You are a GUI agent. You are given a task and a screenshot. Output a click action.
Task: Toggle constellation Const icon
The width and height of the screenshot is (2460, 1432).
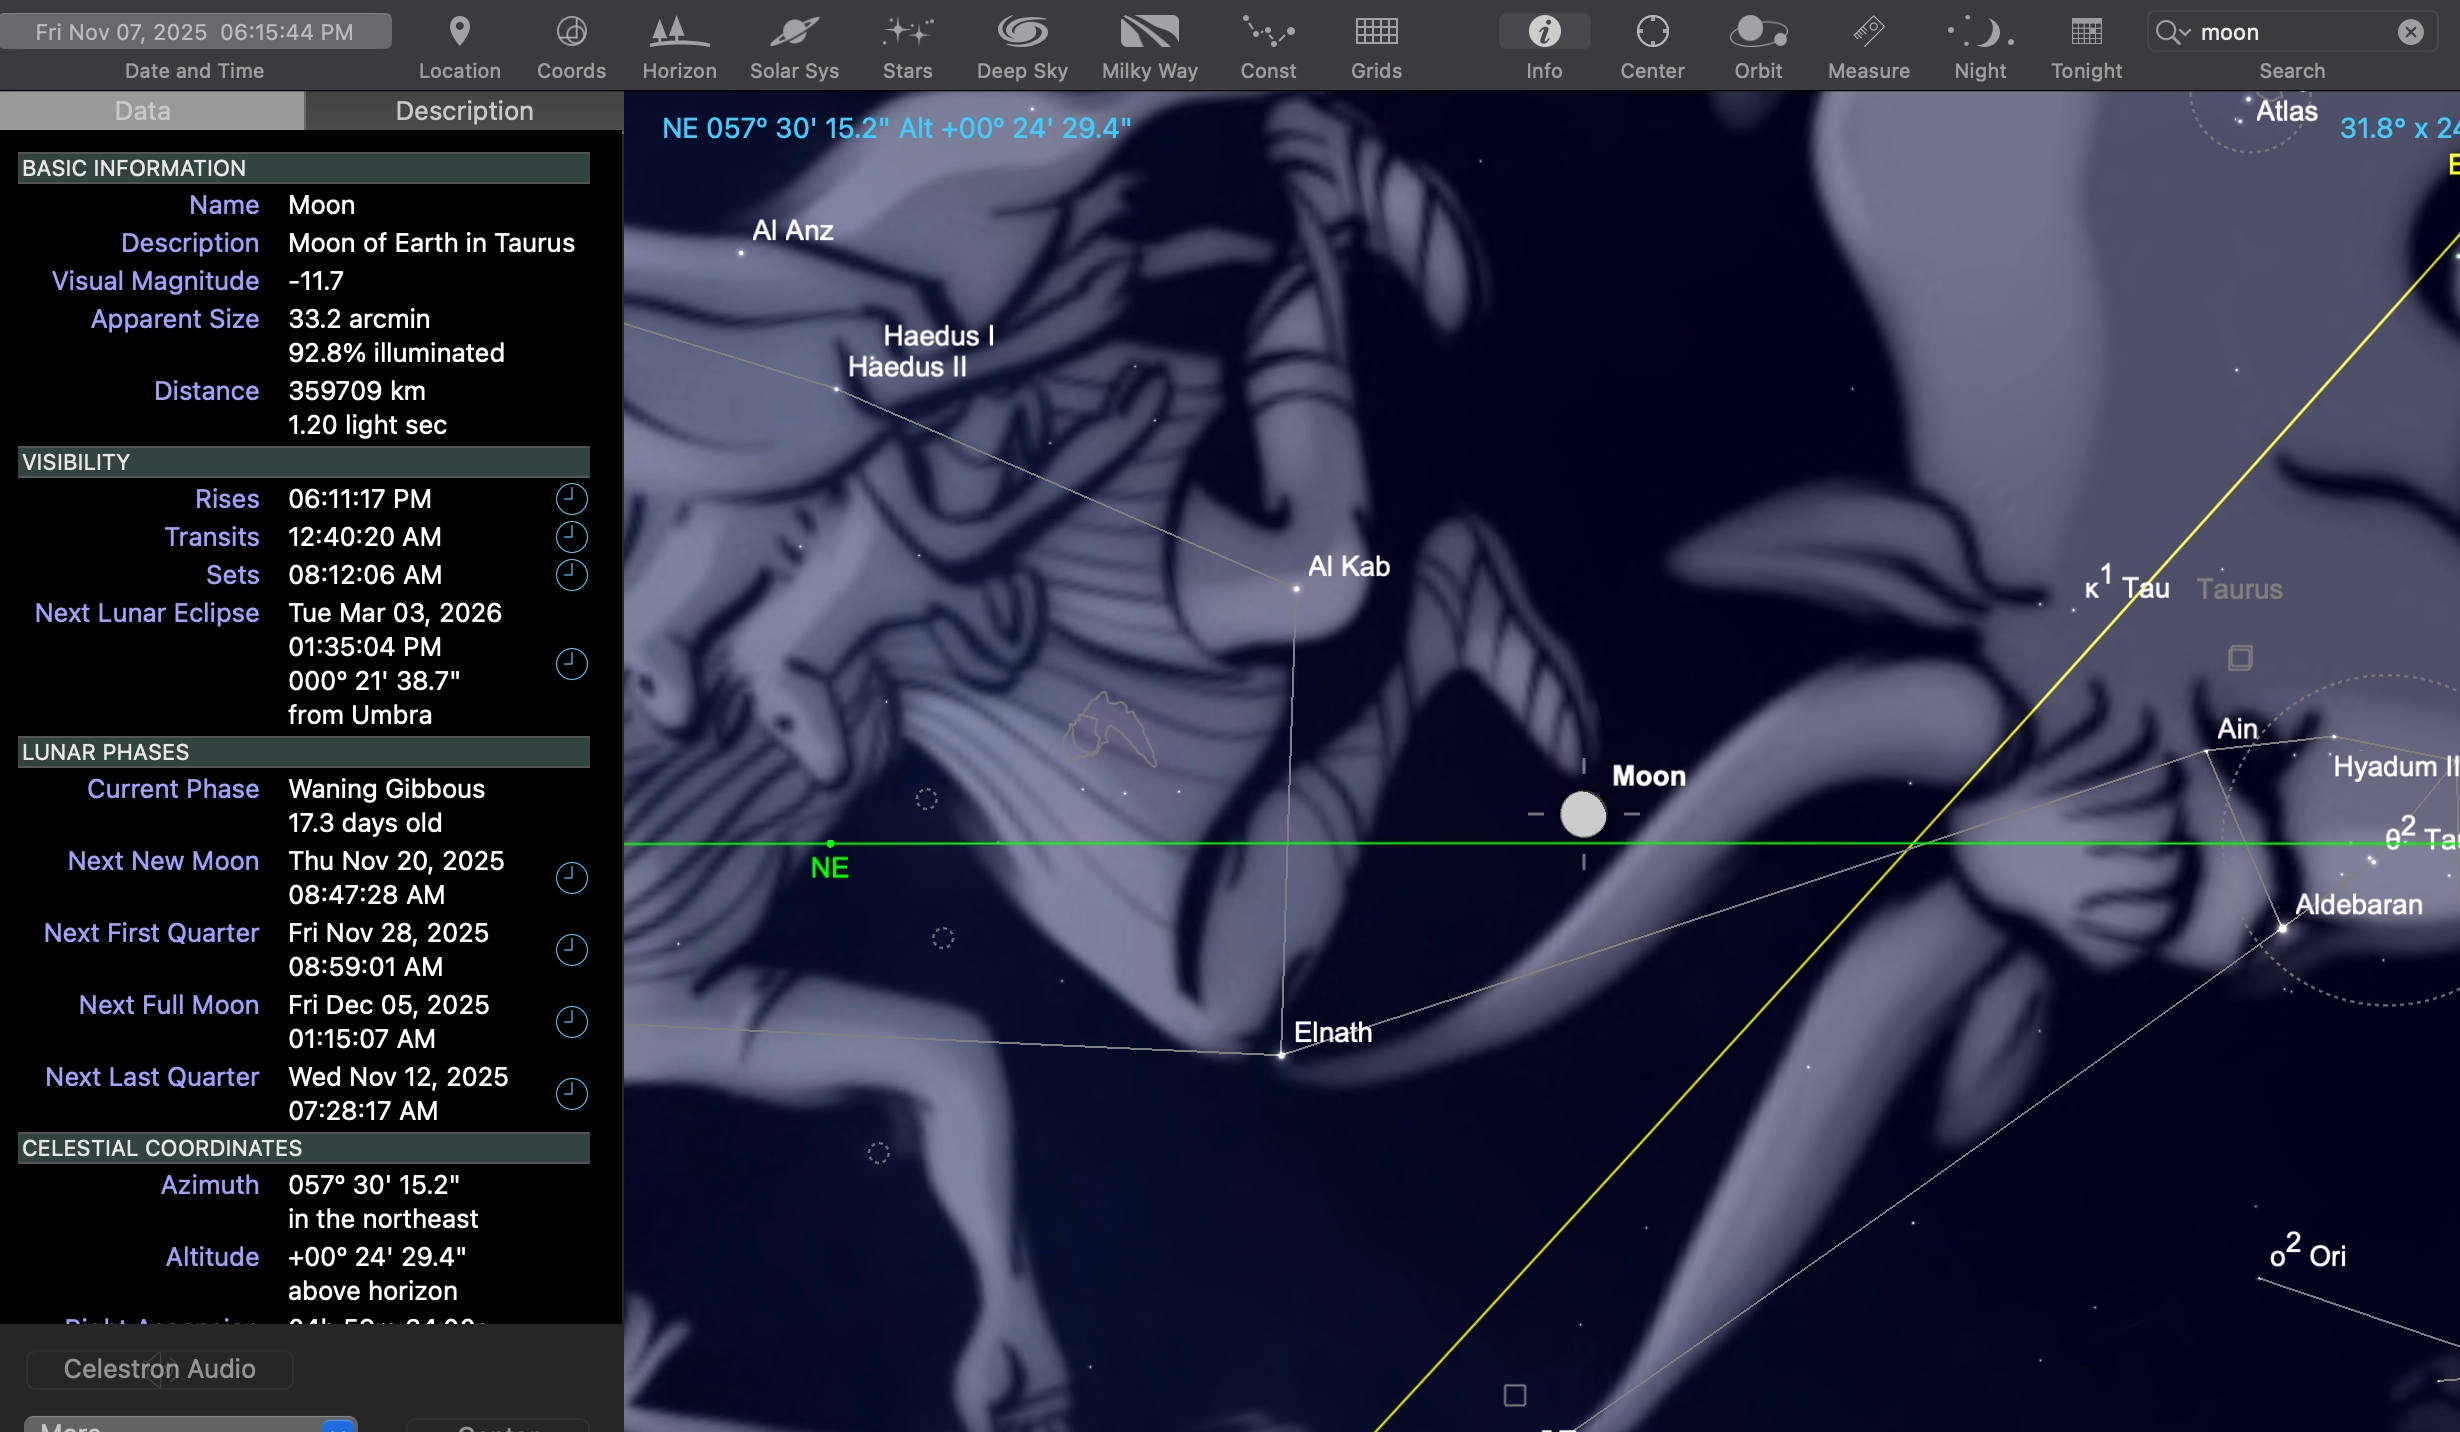tap(1268, 32)
